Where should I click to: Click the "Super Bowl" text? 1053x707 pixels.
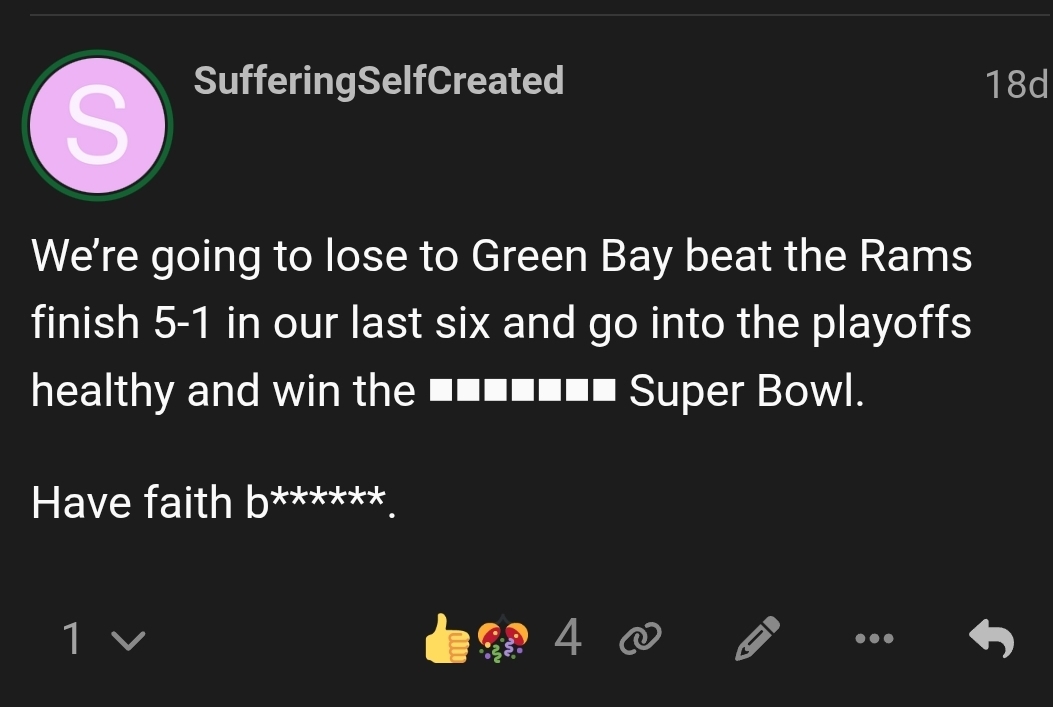pyautogui.click(x=744, y=391)
